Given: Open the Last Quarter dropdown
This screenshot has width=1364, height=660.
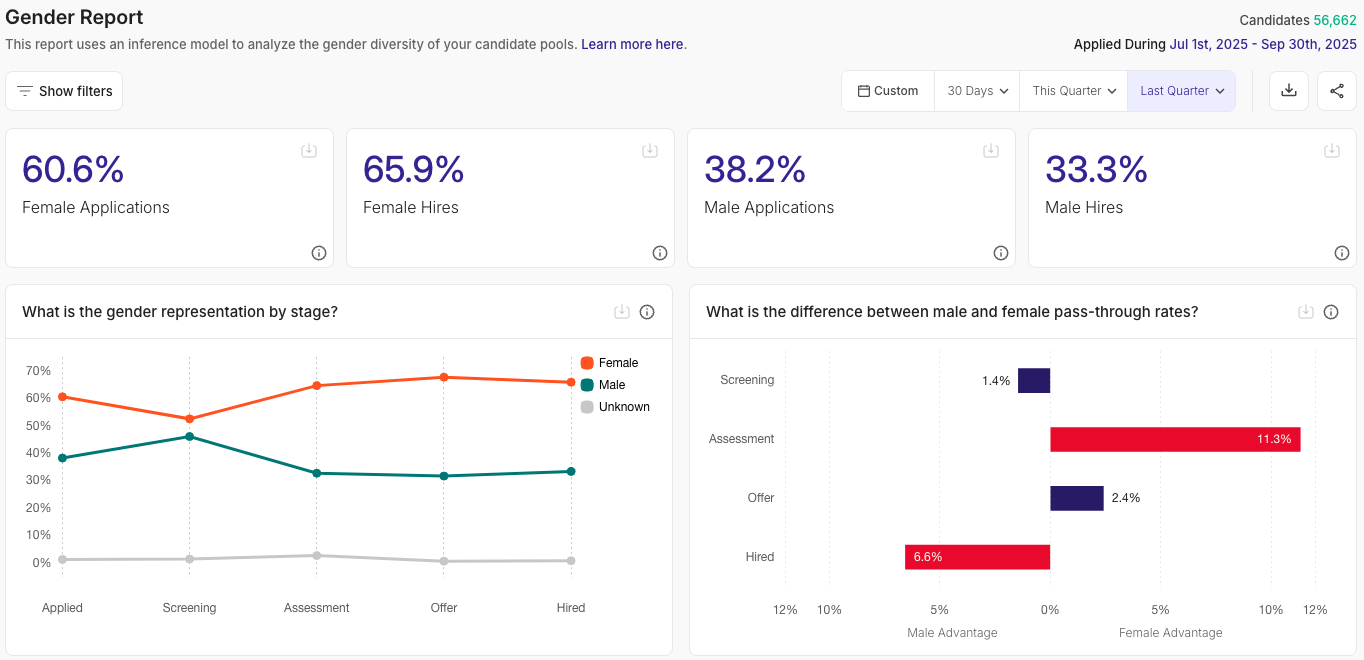Looking at the screenshot, I should click(1182, 91).
